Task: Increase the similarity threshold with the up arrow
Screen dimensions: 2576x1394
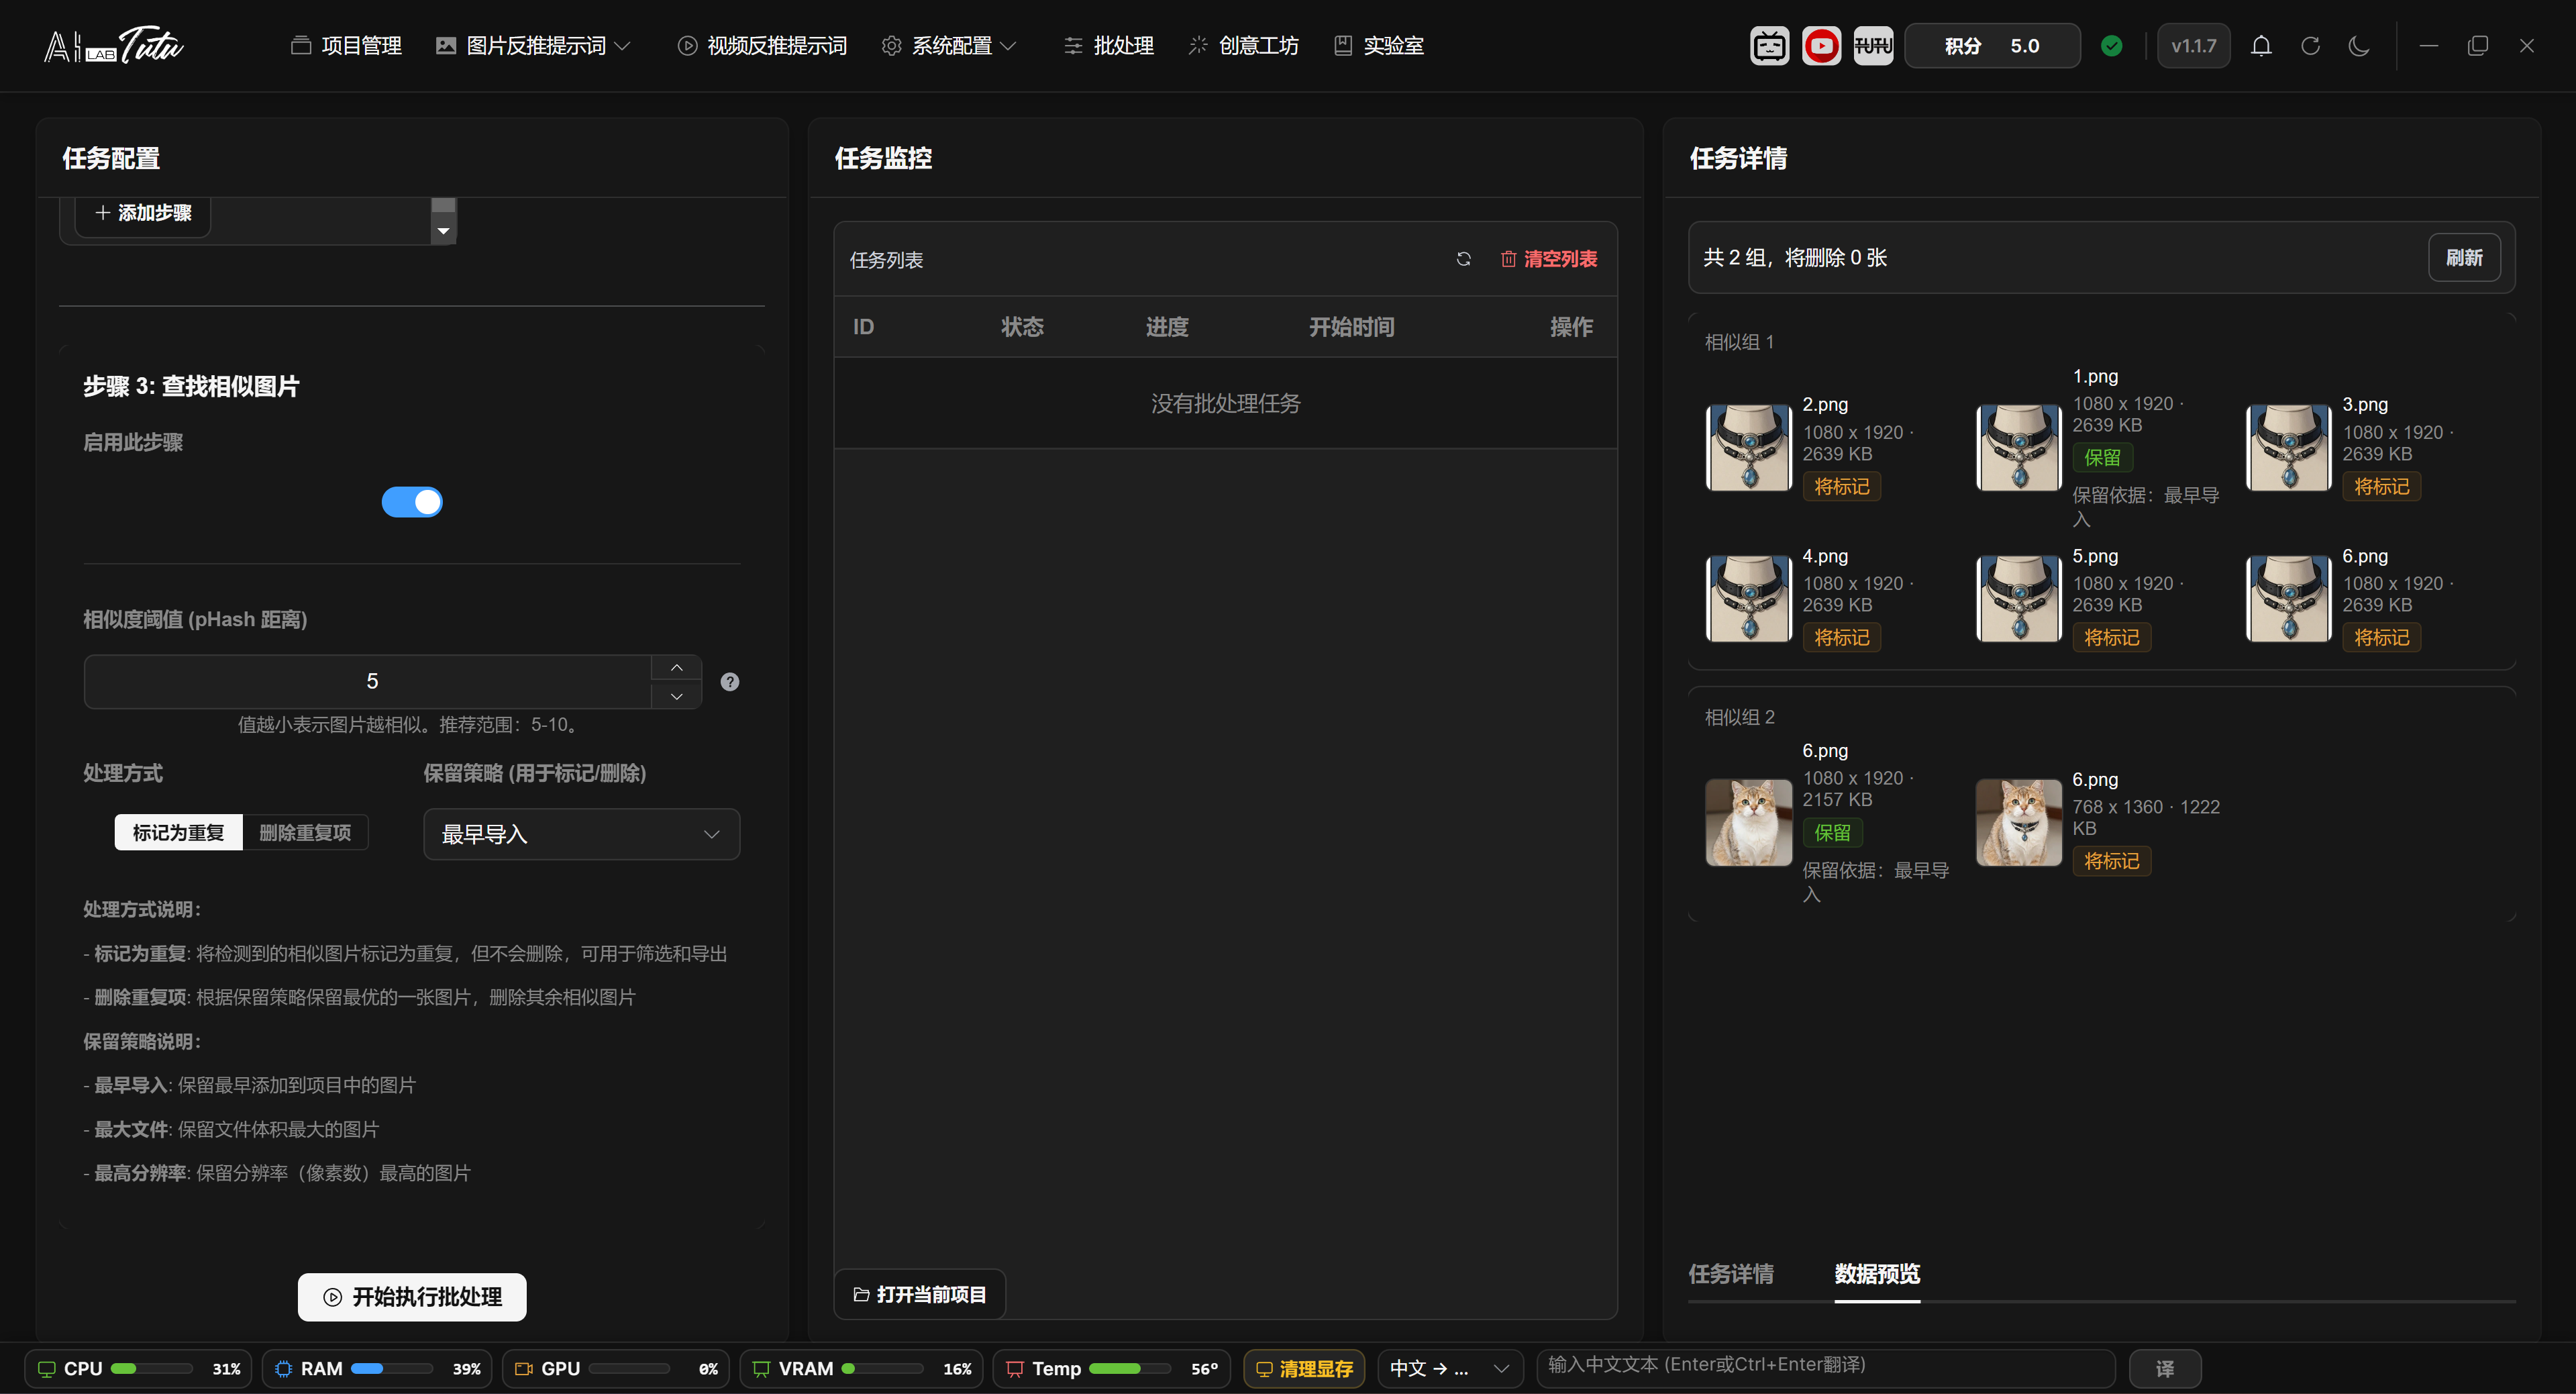Action: (x=677, y=667)
